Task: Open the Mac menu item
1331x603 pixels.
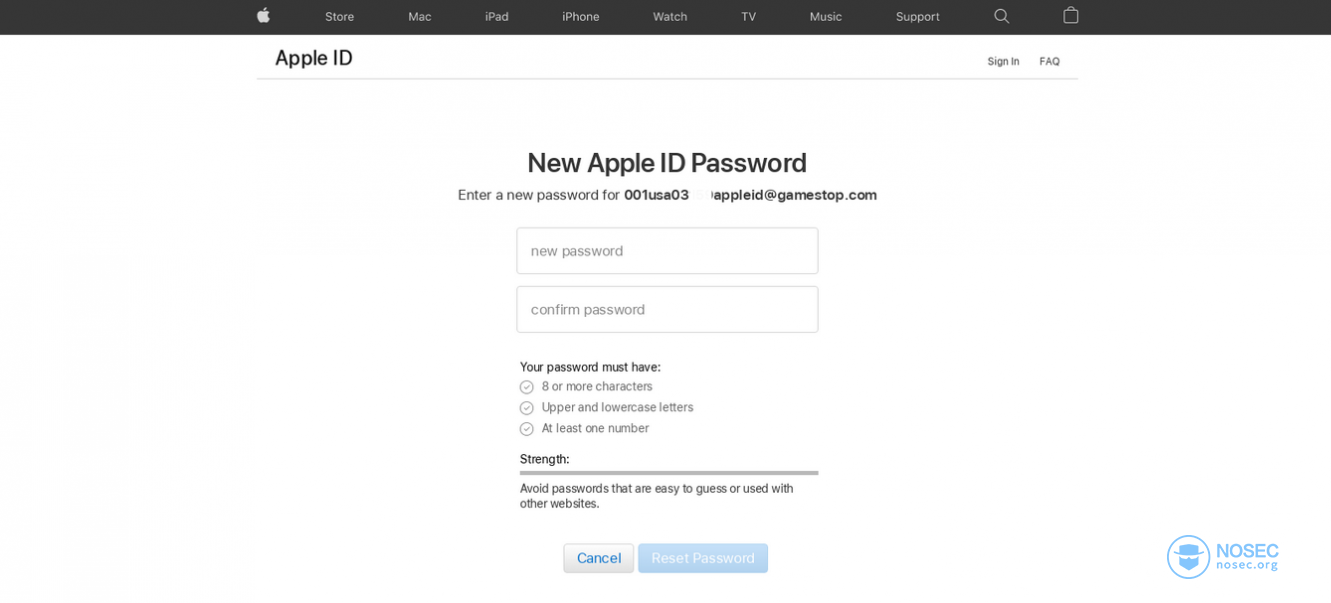Action: pyautogui.click(x=420, y=16)
